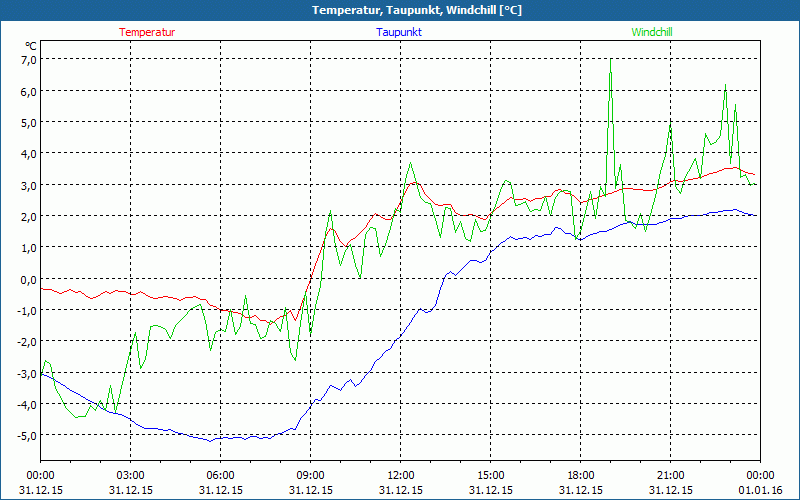Click the -3,0 y-axis value
The image size is (800, 500).
click(x=28, y=373)
